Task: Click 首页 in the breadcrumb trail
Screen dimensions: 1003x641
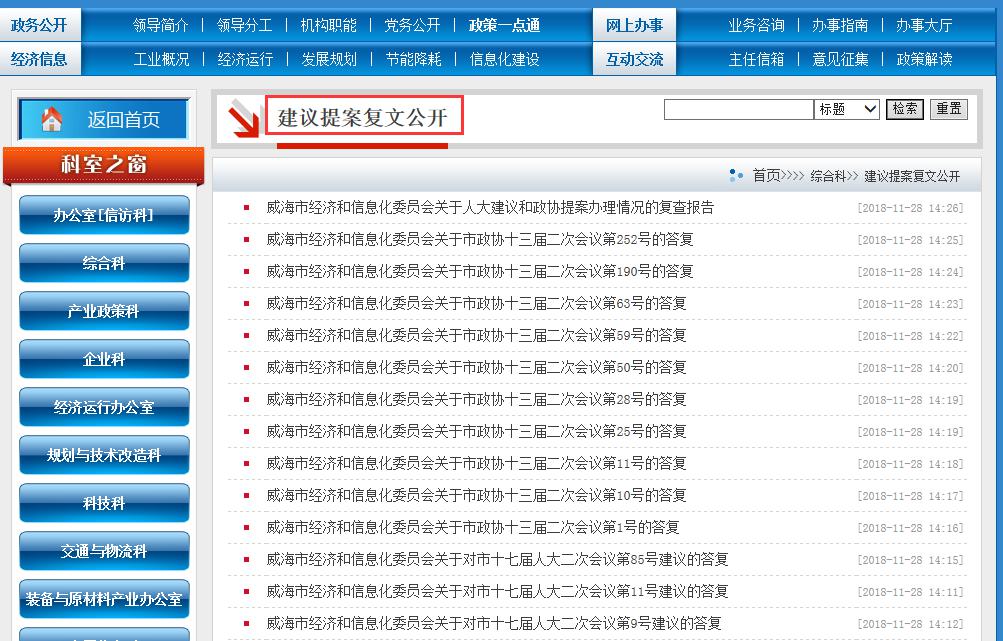Action: click(x=766, y=176)
